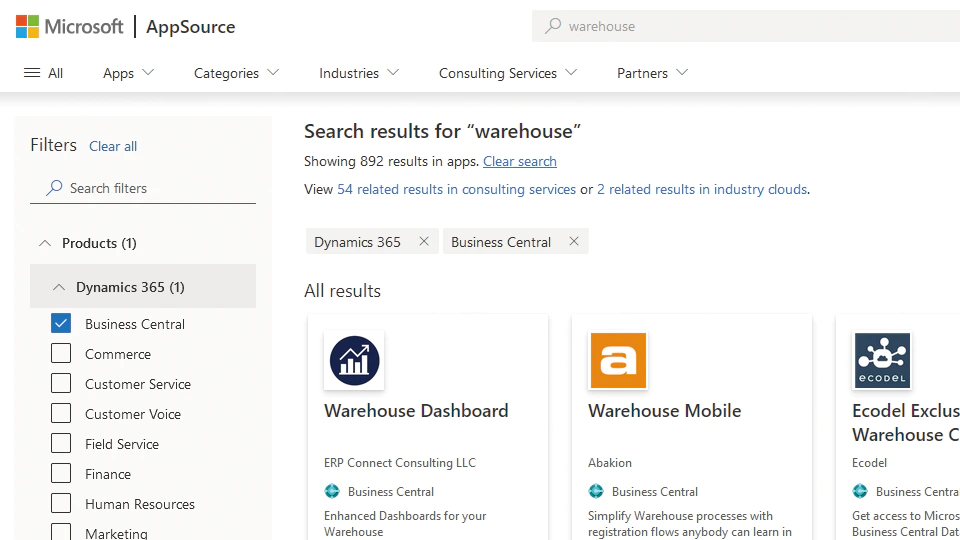Check the Field Service checkbox
This screenshot has width=960, height=540.
click(x=61, y=443)
